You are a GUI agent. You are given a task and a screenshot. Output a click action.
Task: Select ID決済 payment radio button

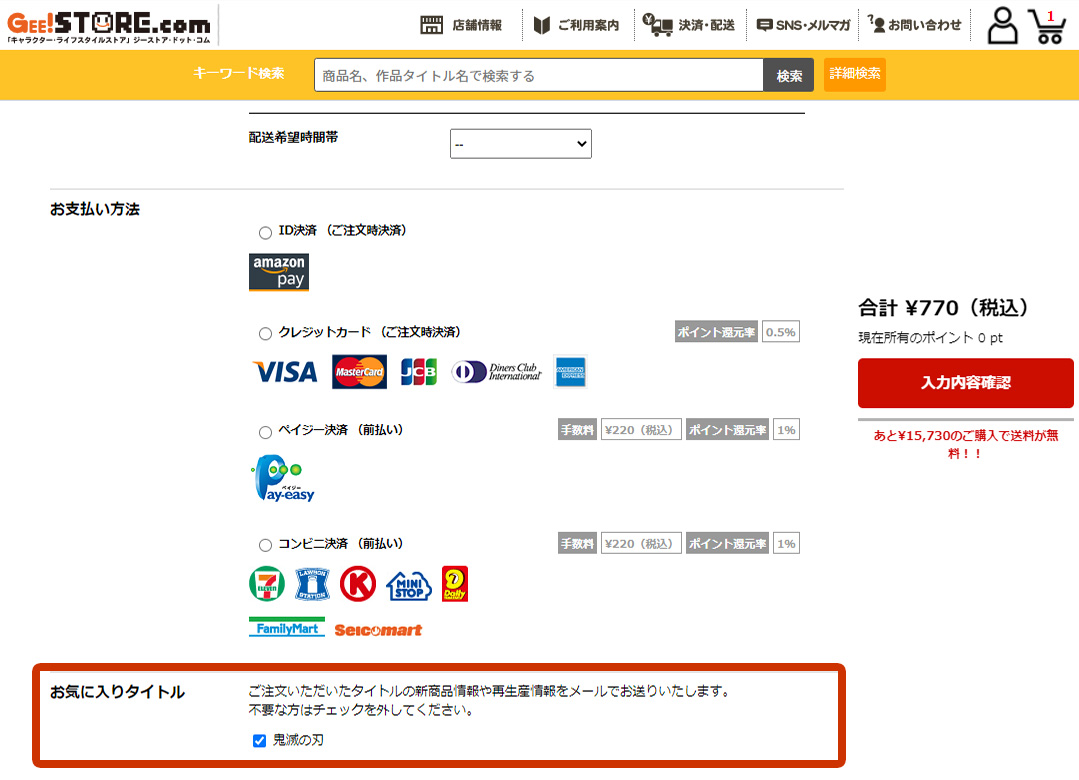[265, 233]
